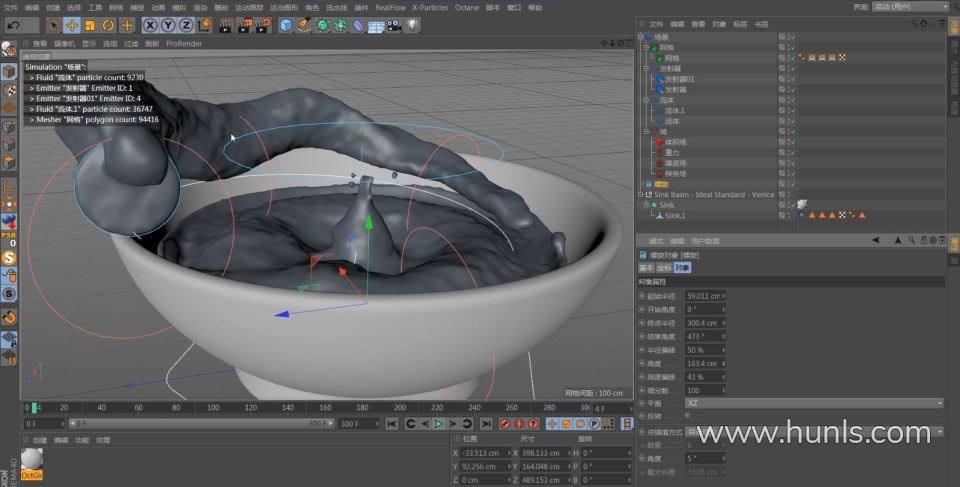960x487 pixels.
Task: Click the Render View clapperboard icon
Action: (225, 25)
